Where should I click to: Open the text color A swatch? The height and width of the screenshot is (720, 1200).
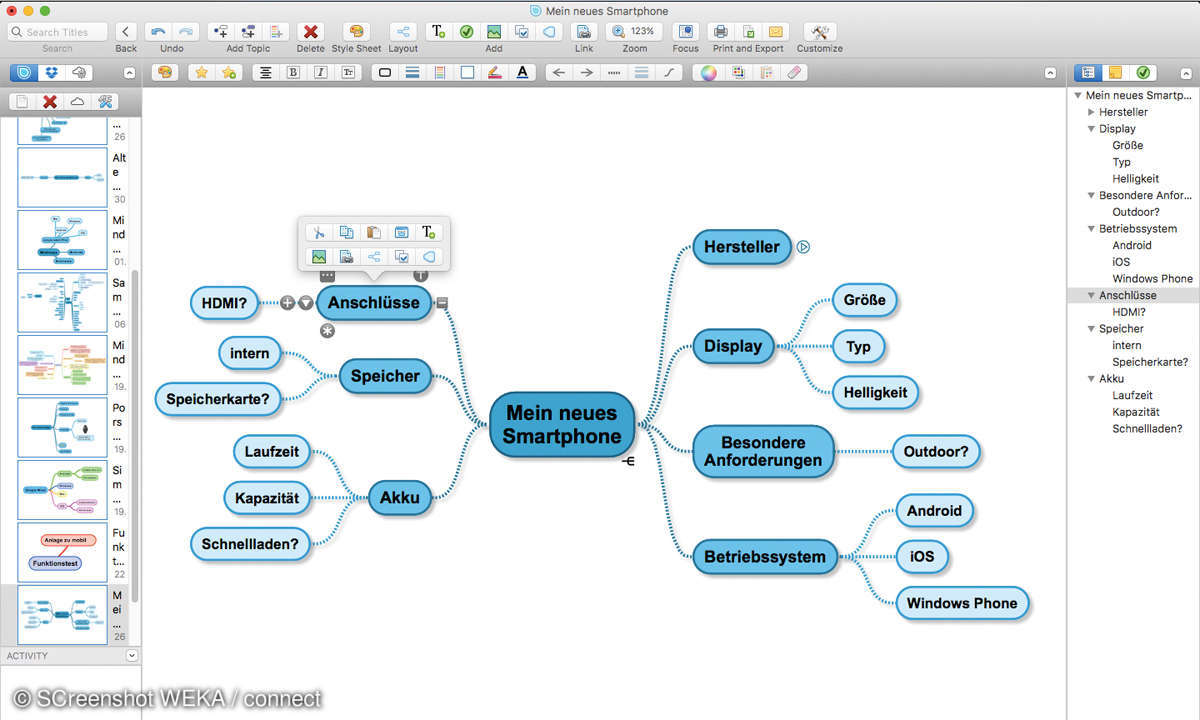[522, 72]
